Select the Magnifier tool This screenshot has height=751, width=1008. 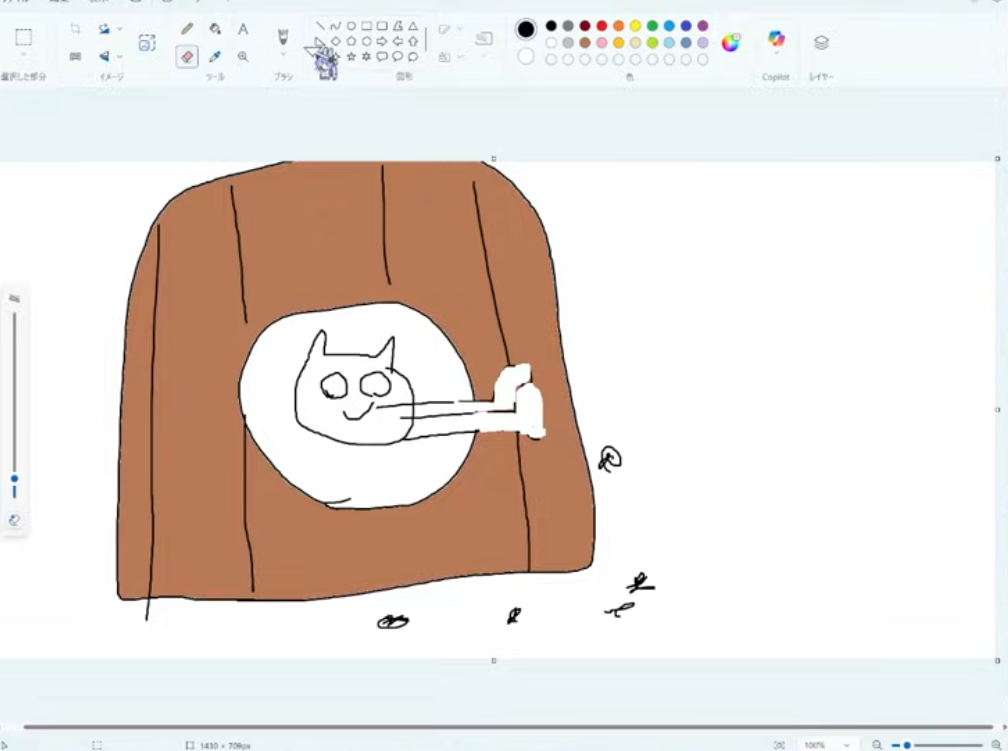(243, 57)
